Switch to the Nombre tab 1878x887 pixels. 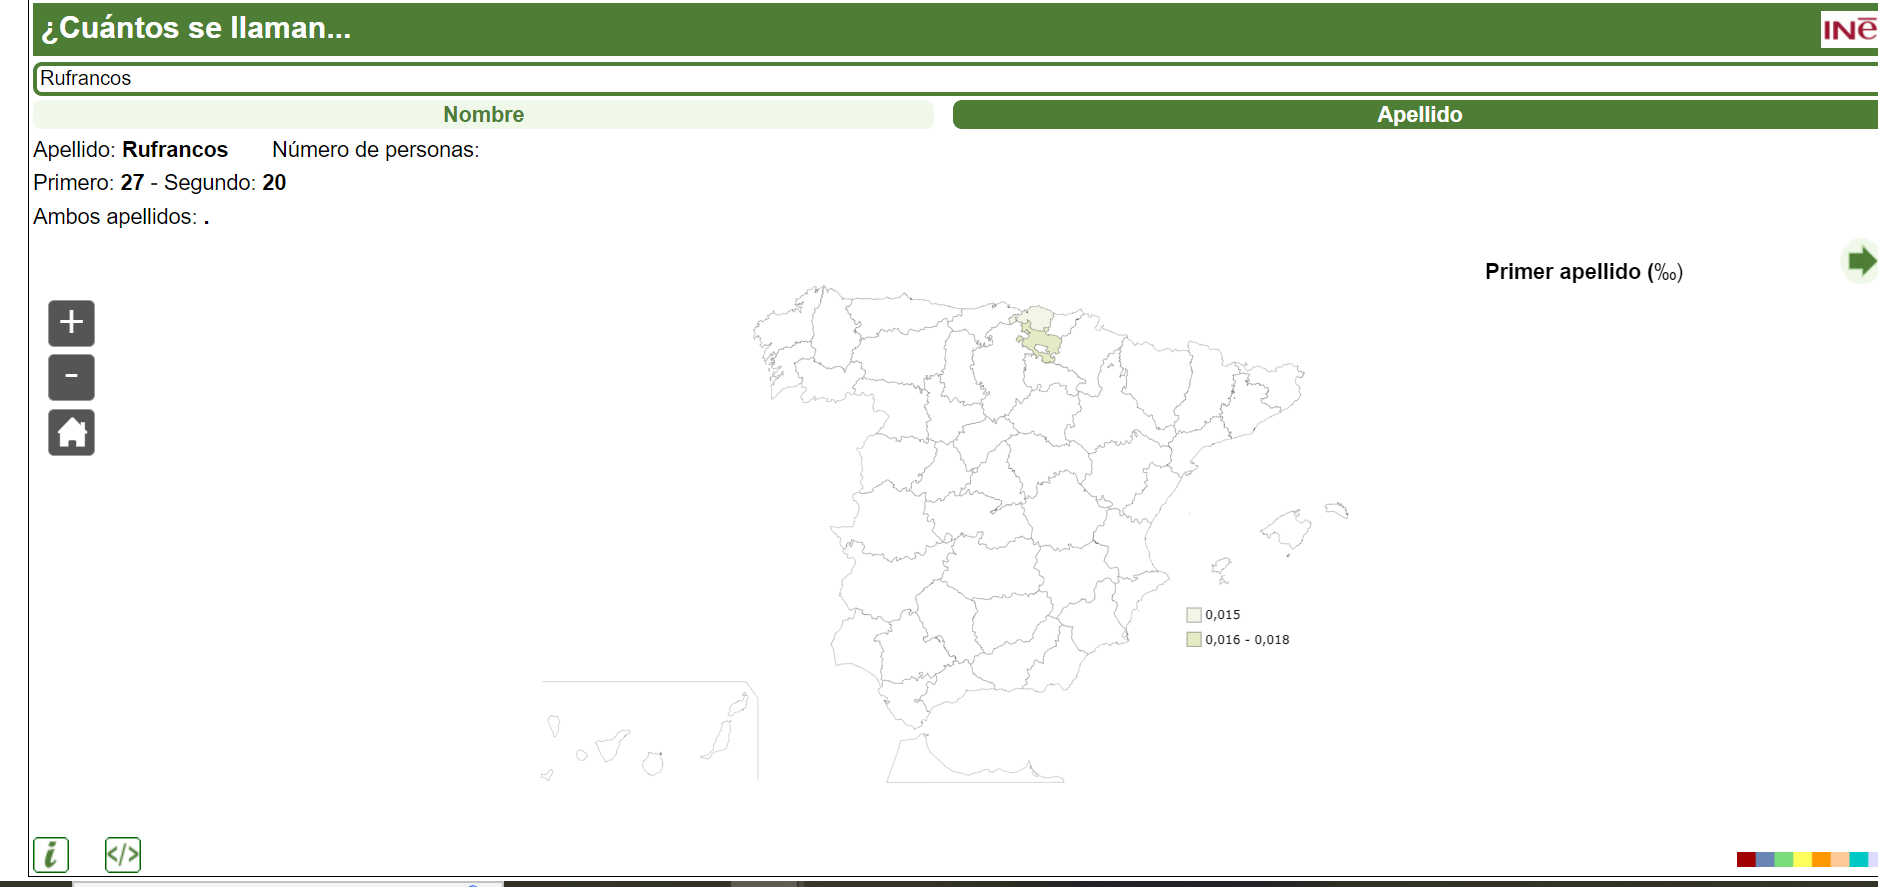pos(483,115)
